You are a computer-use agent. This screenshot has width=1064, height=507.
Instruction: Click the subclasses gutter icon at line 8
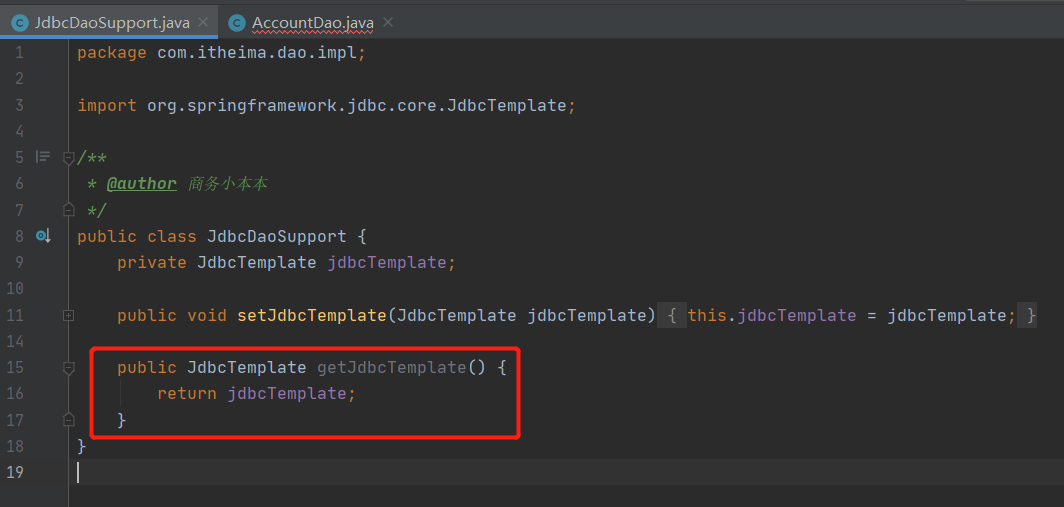[43, 236]
